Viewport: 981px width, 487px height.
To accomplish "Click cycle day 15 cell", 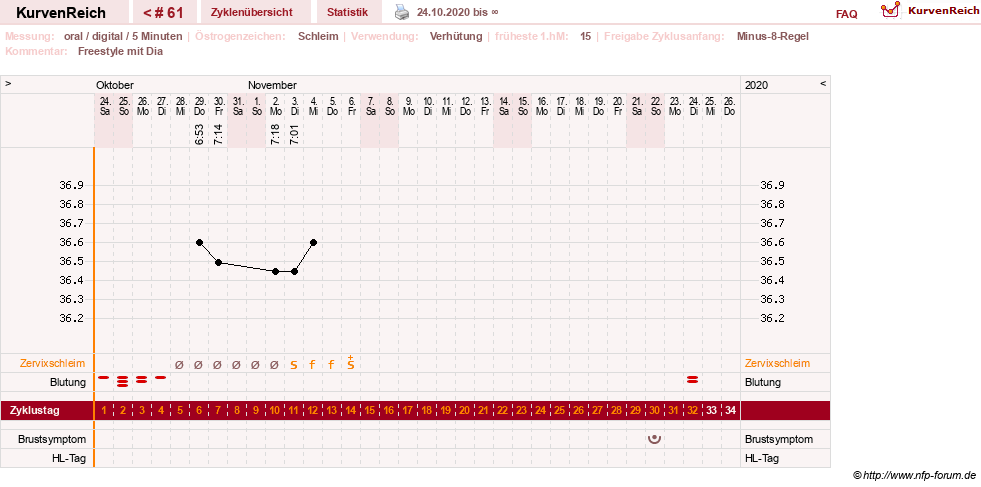I will (369, 411).
